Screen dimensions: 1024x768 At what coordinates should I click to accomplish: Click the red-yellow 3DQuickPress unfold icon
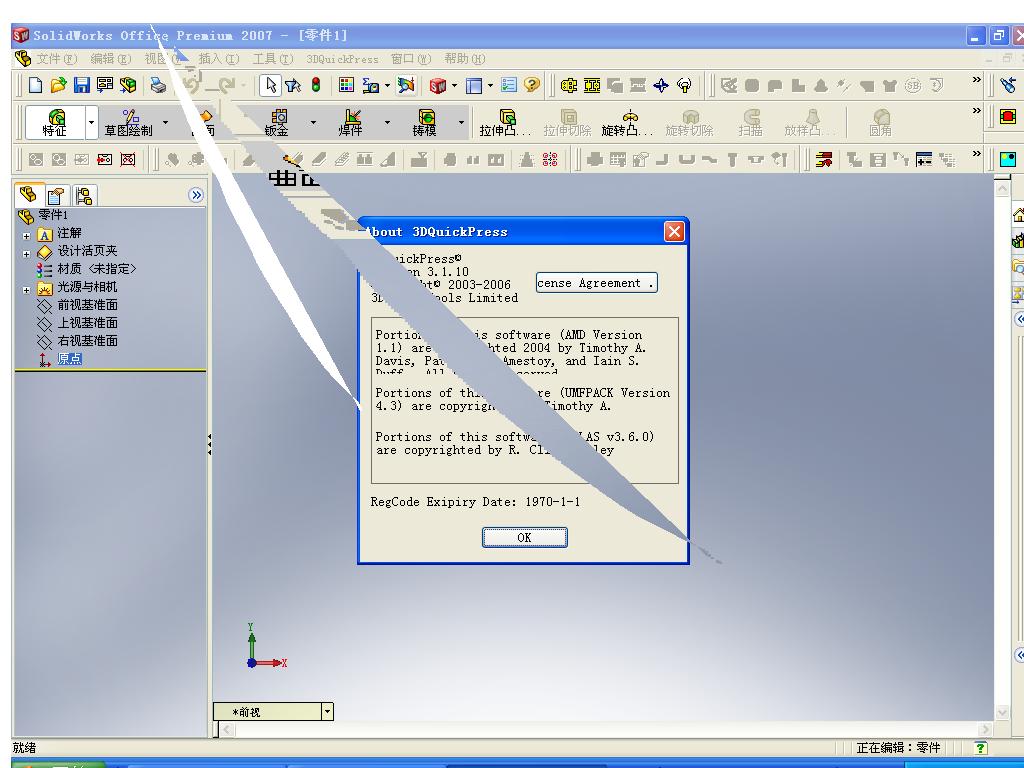pos(824,159)
